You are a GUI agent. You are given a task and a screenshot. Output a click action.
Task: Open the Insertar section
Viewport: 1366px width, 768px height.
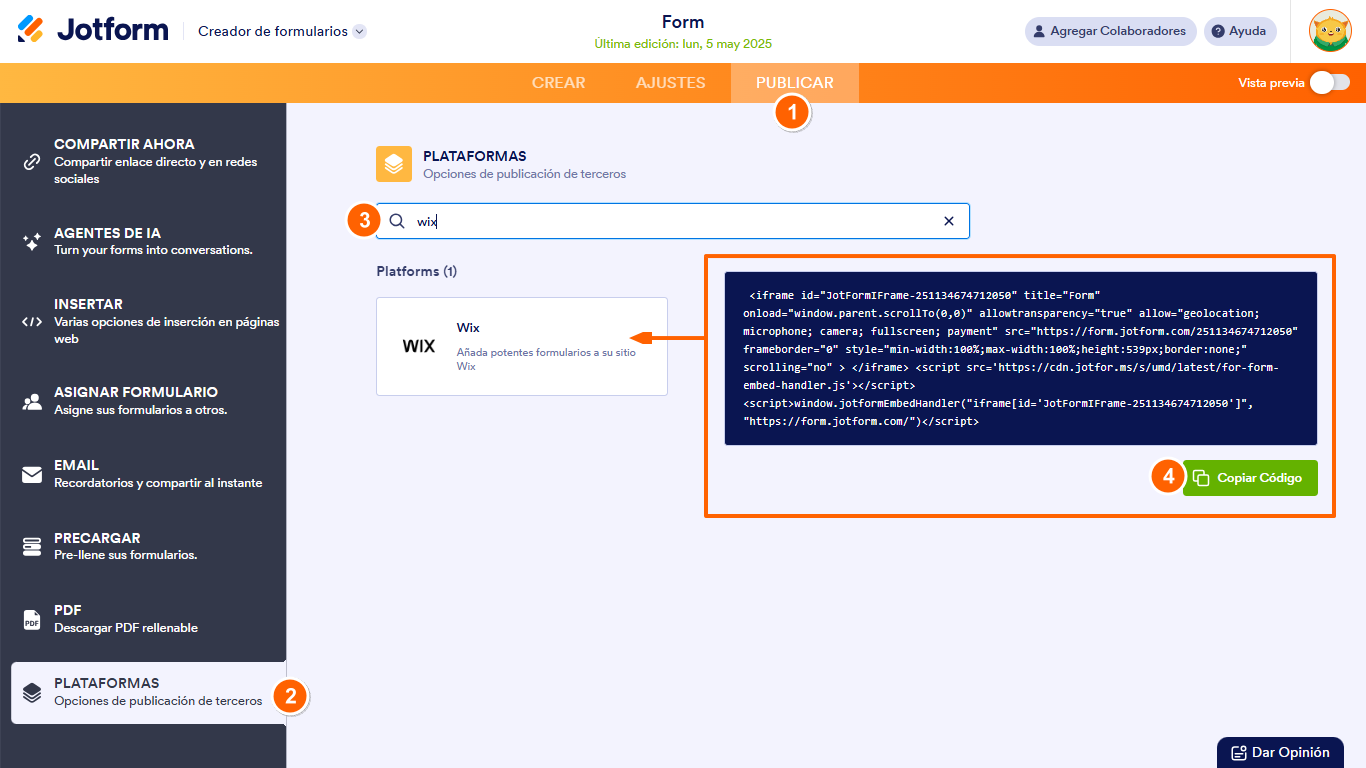[143, 321]
